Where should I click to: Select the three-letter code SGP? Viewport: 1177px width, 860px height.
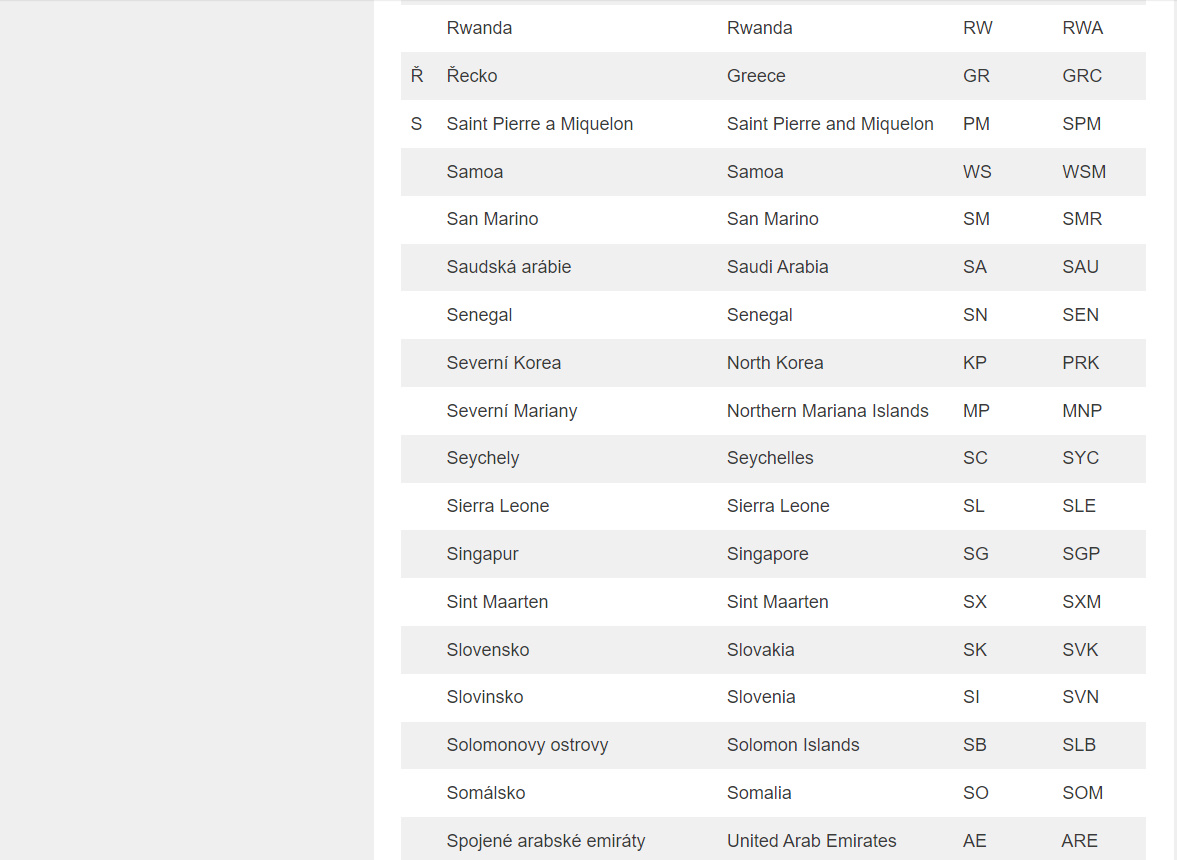tap(1080, 554)
